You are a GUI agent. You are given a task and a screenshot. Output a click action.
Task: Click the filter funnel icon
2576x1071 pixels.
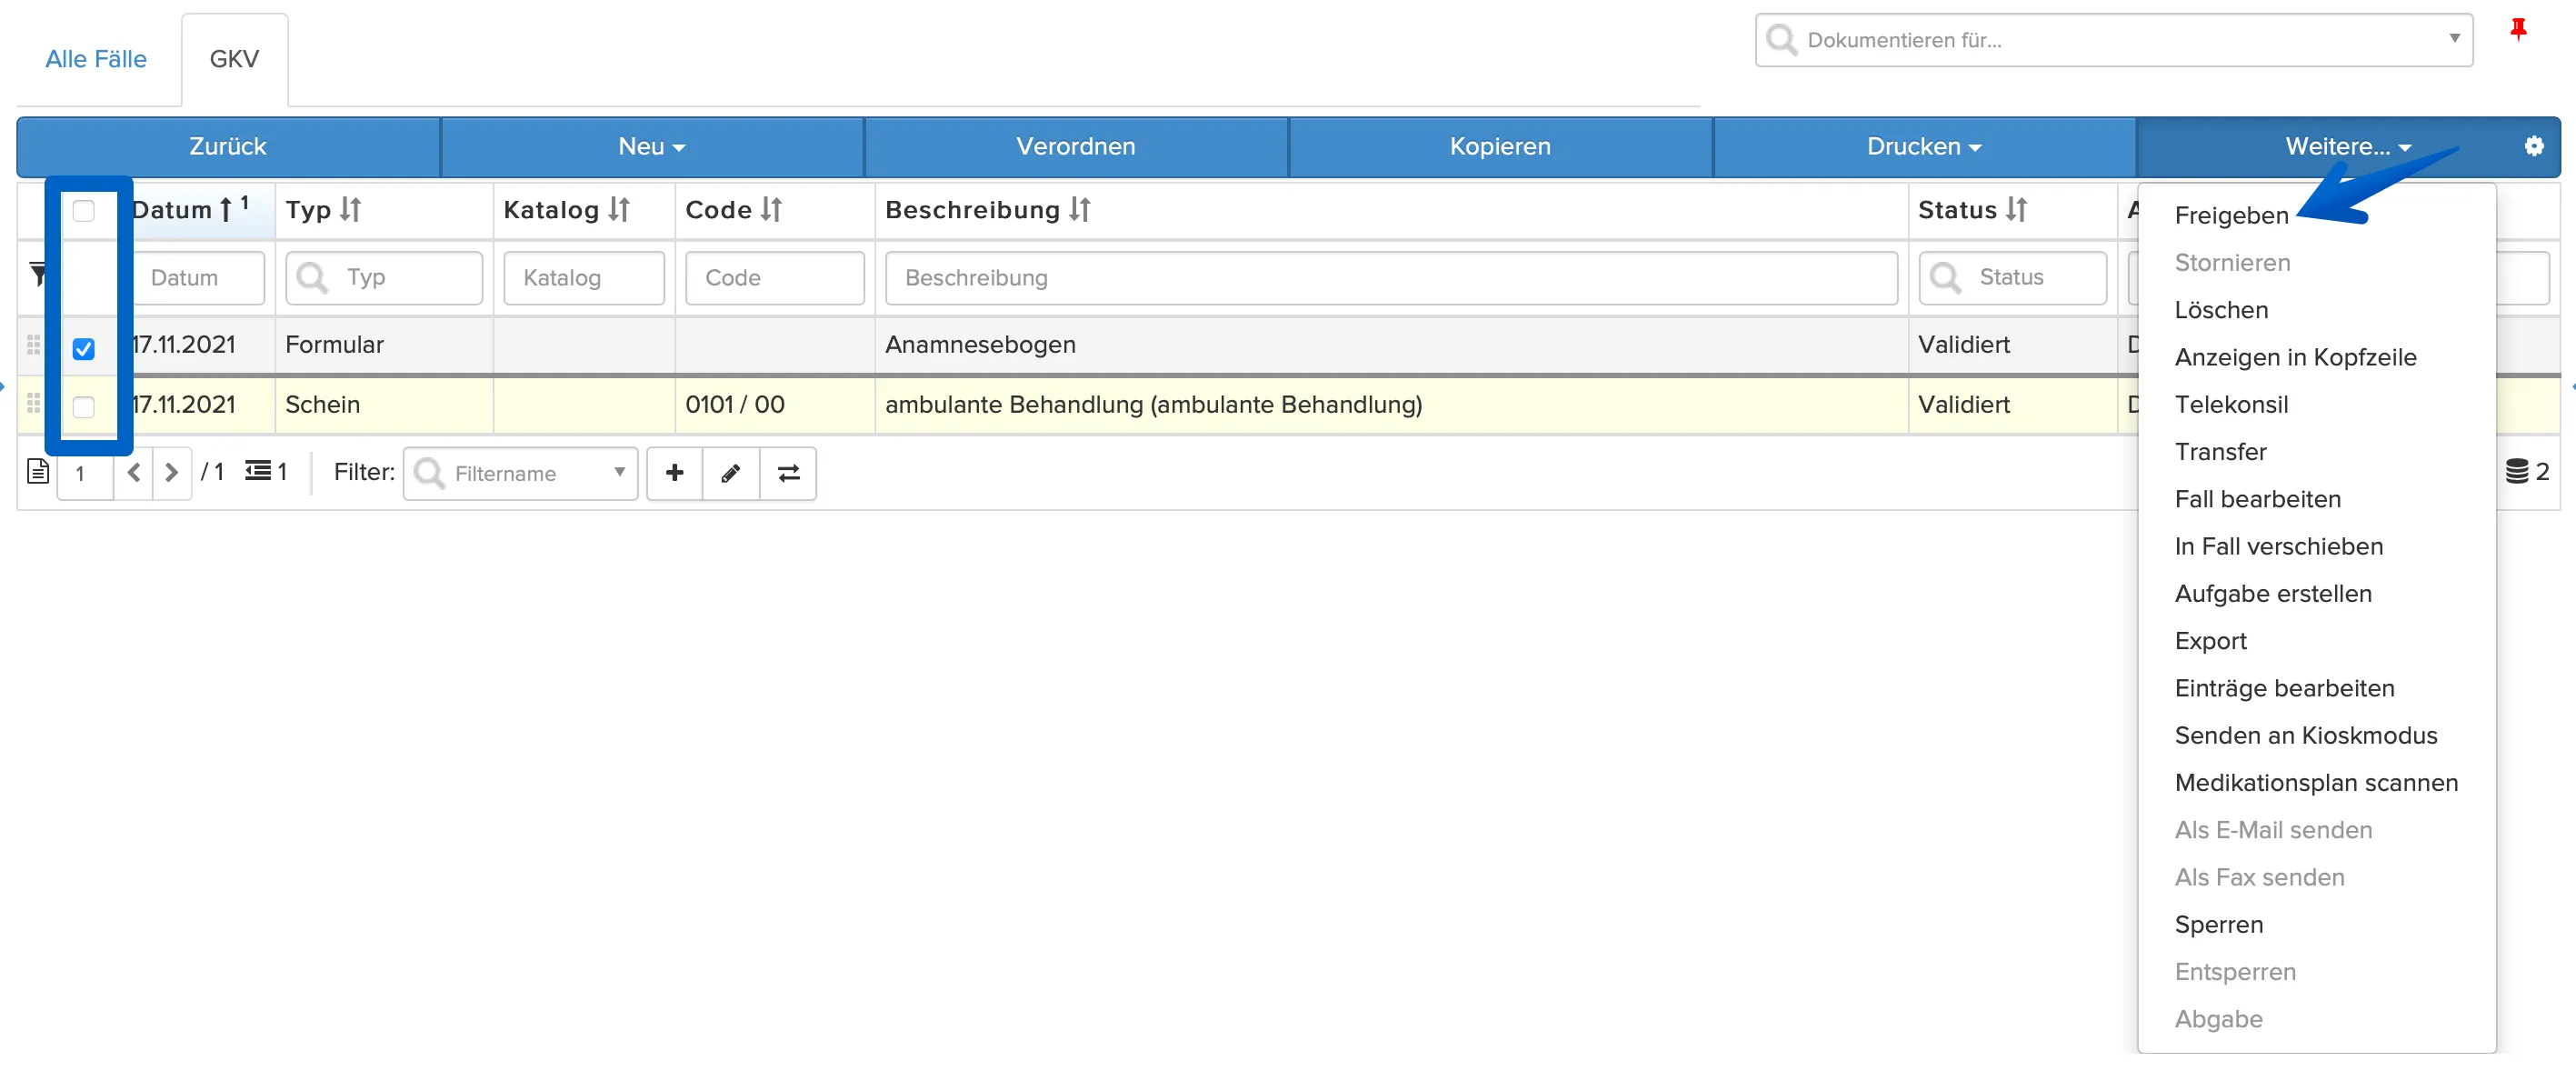point(38,273)
